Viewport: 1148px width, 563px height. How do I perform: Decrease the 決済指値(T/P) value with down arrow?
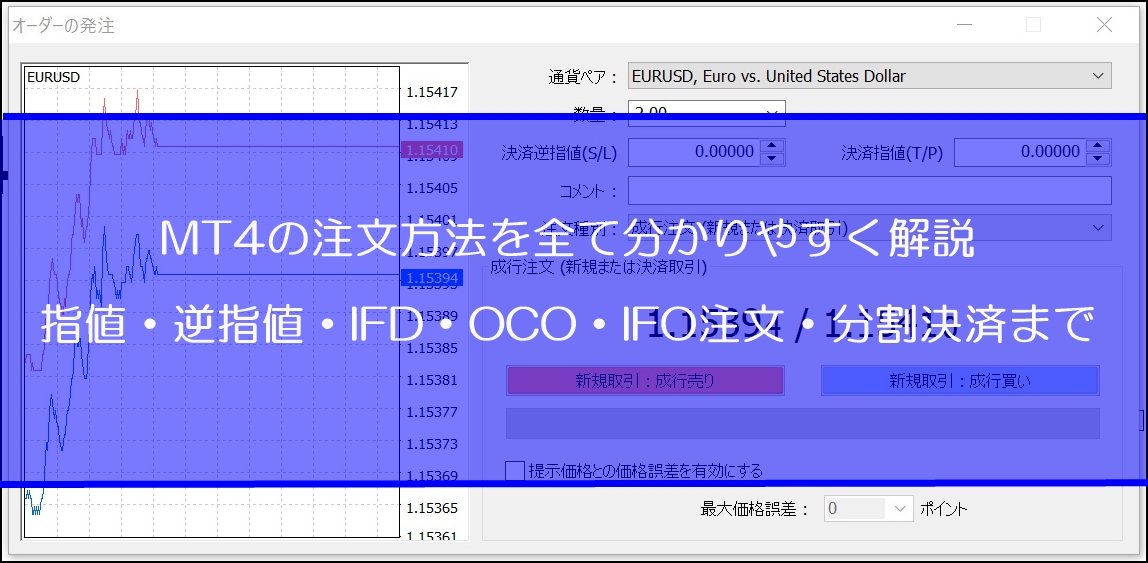click(x=1097, y=159)
